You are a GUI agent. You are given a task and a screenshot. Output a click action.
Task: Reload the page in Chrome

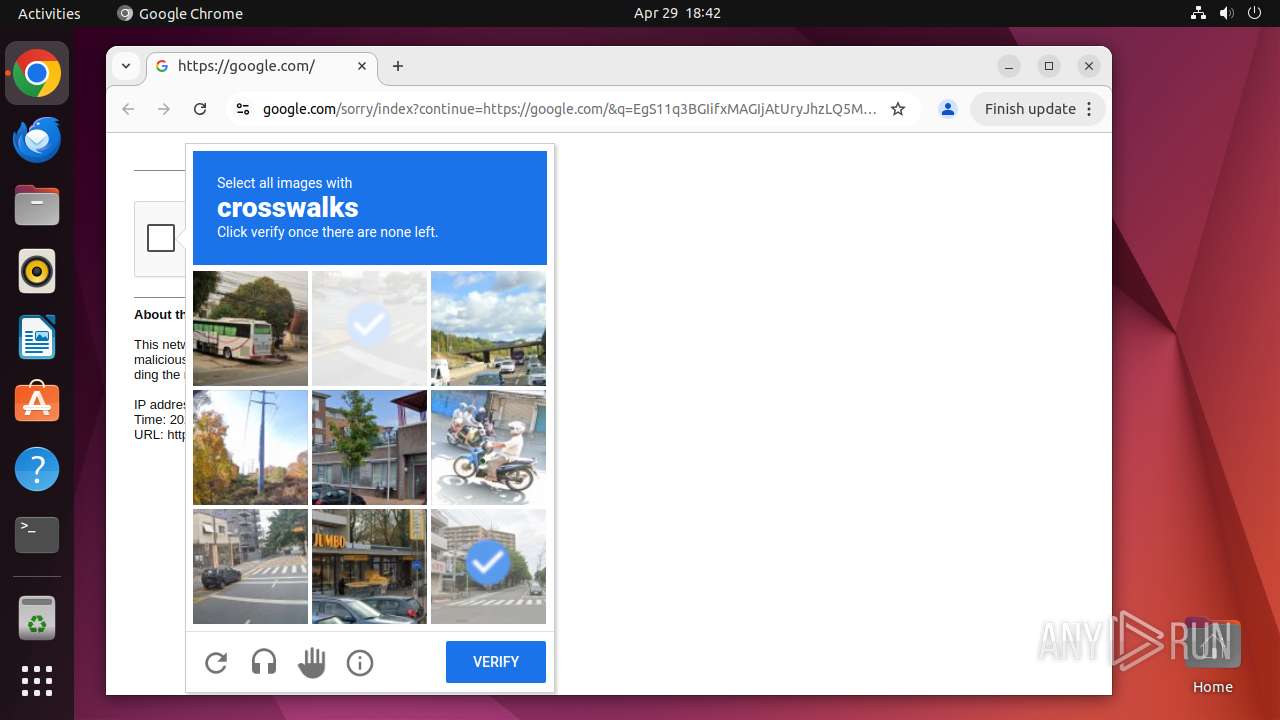[x=200, y=109]
